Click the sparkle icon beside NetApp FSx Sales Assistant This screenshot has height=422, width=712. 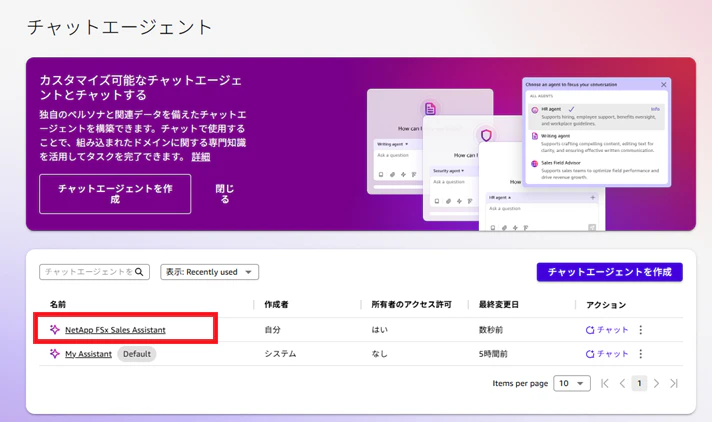pos(54,329)
